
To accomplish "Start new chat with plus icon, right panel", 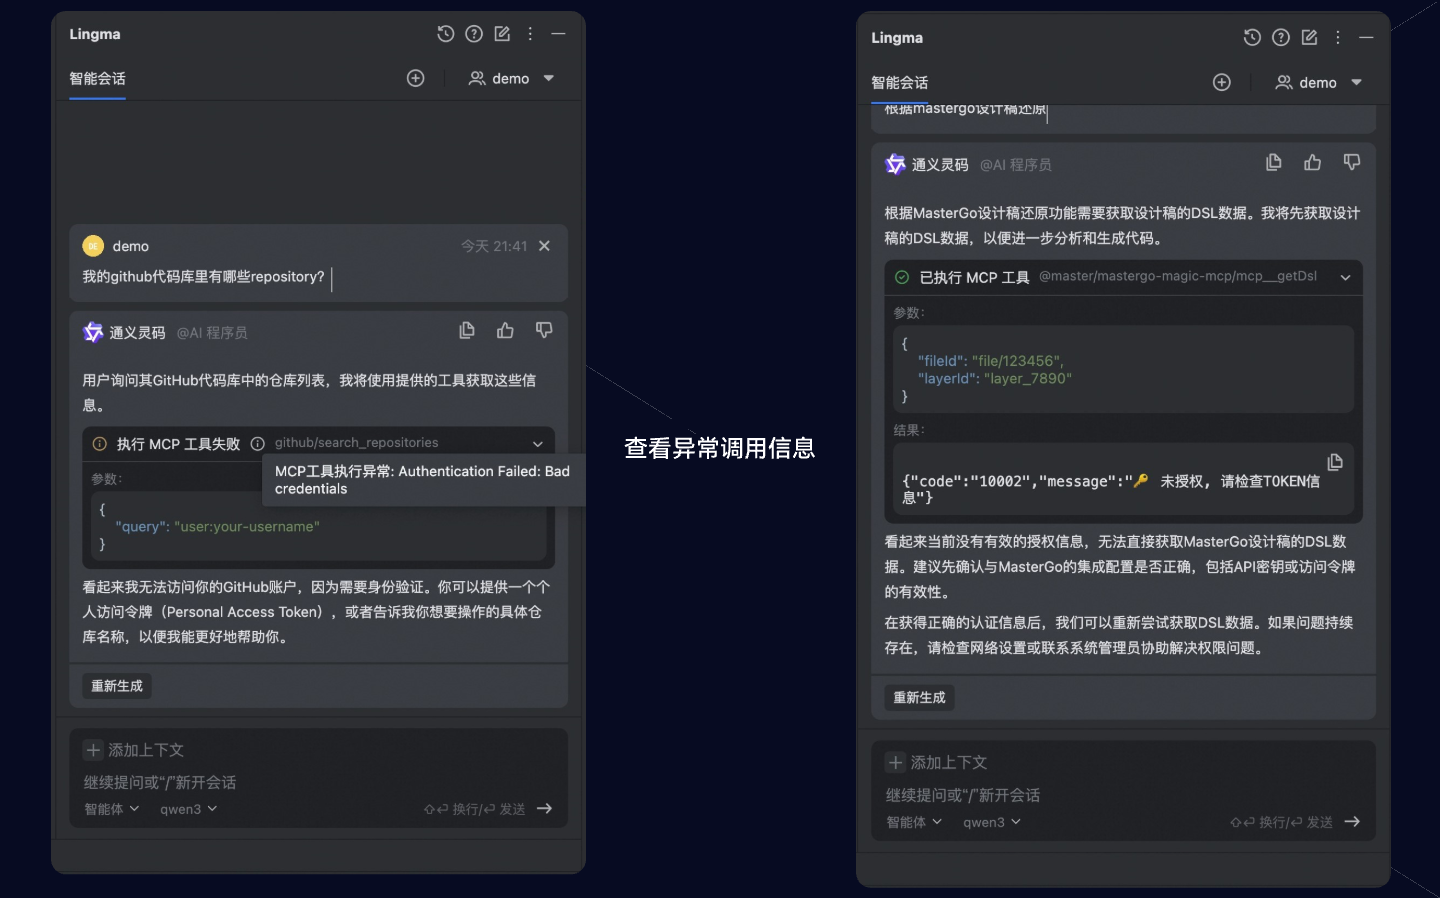I will 1222,83.
